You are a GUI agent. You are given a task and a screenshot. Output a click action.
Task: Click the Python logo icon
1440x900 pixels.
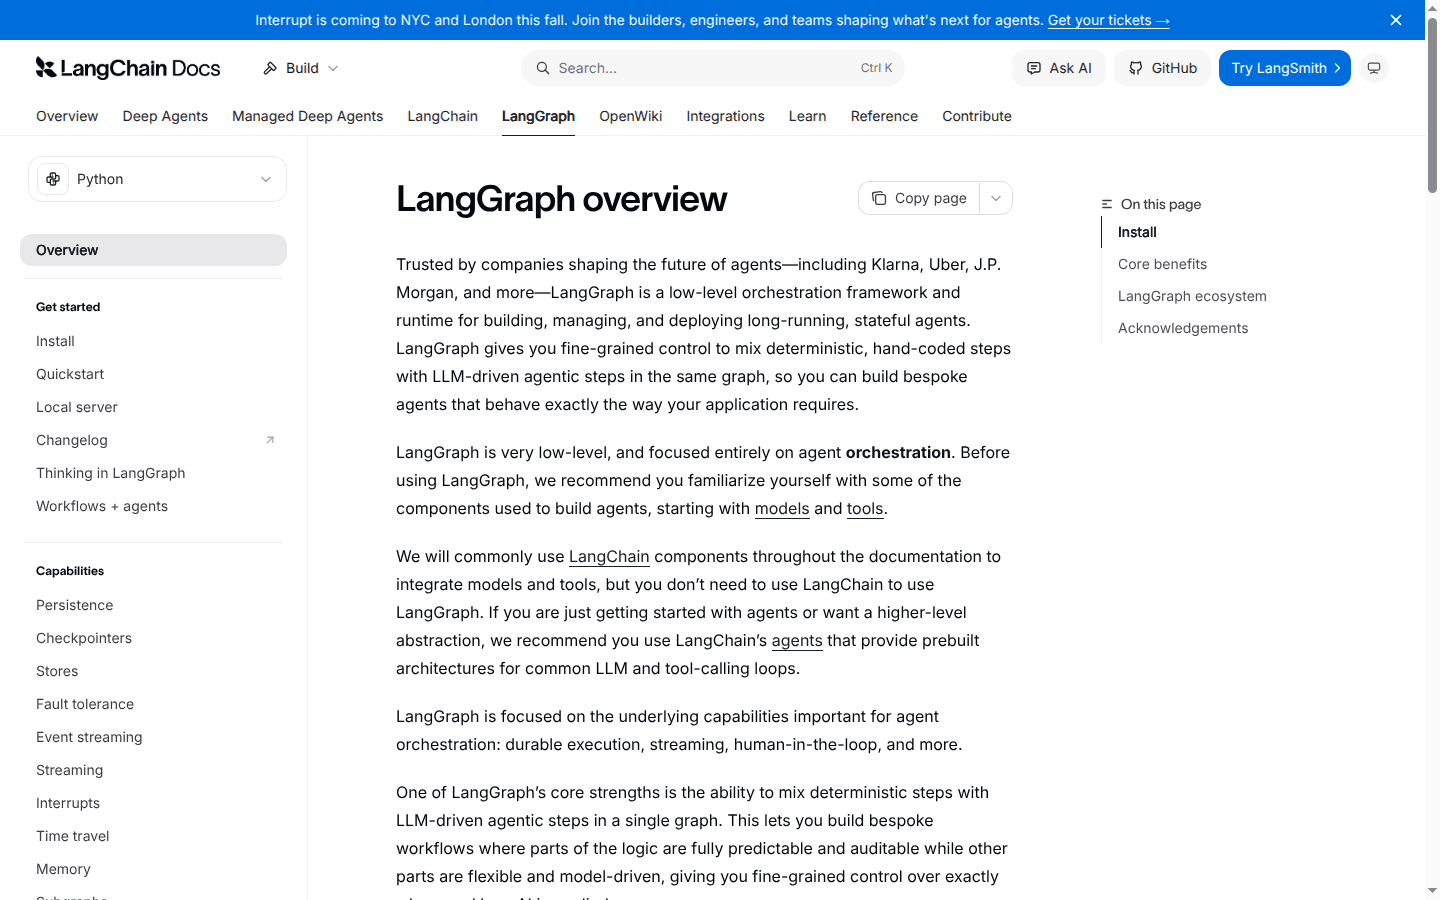tap(53, 179)
